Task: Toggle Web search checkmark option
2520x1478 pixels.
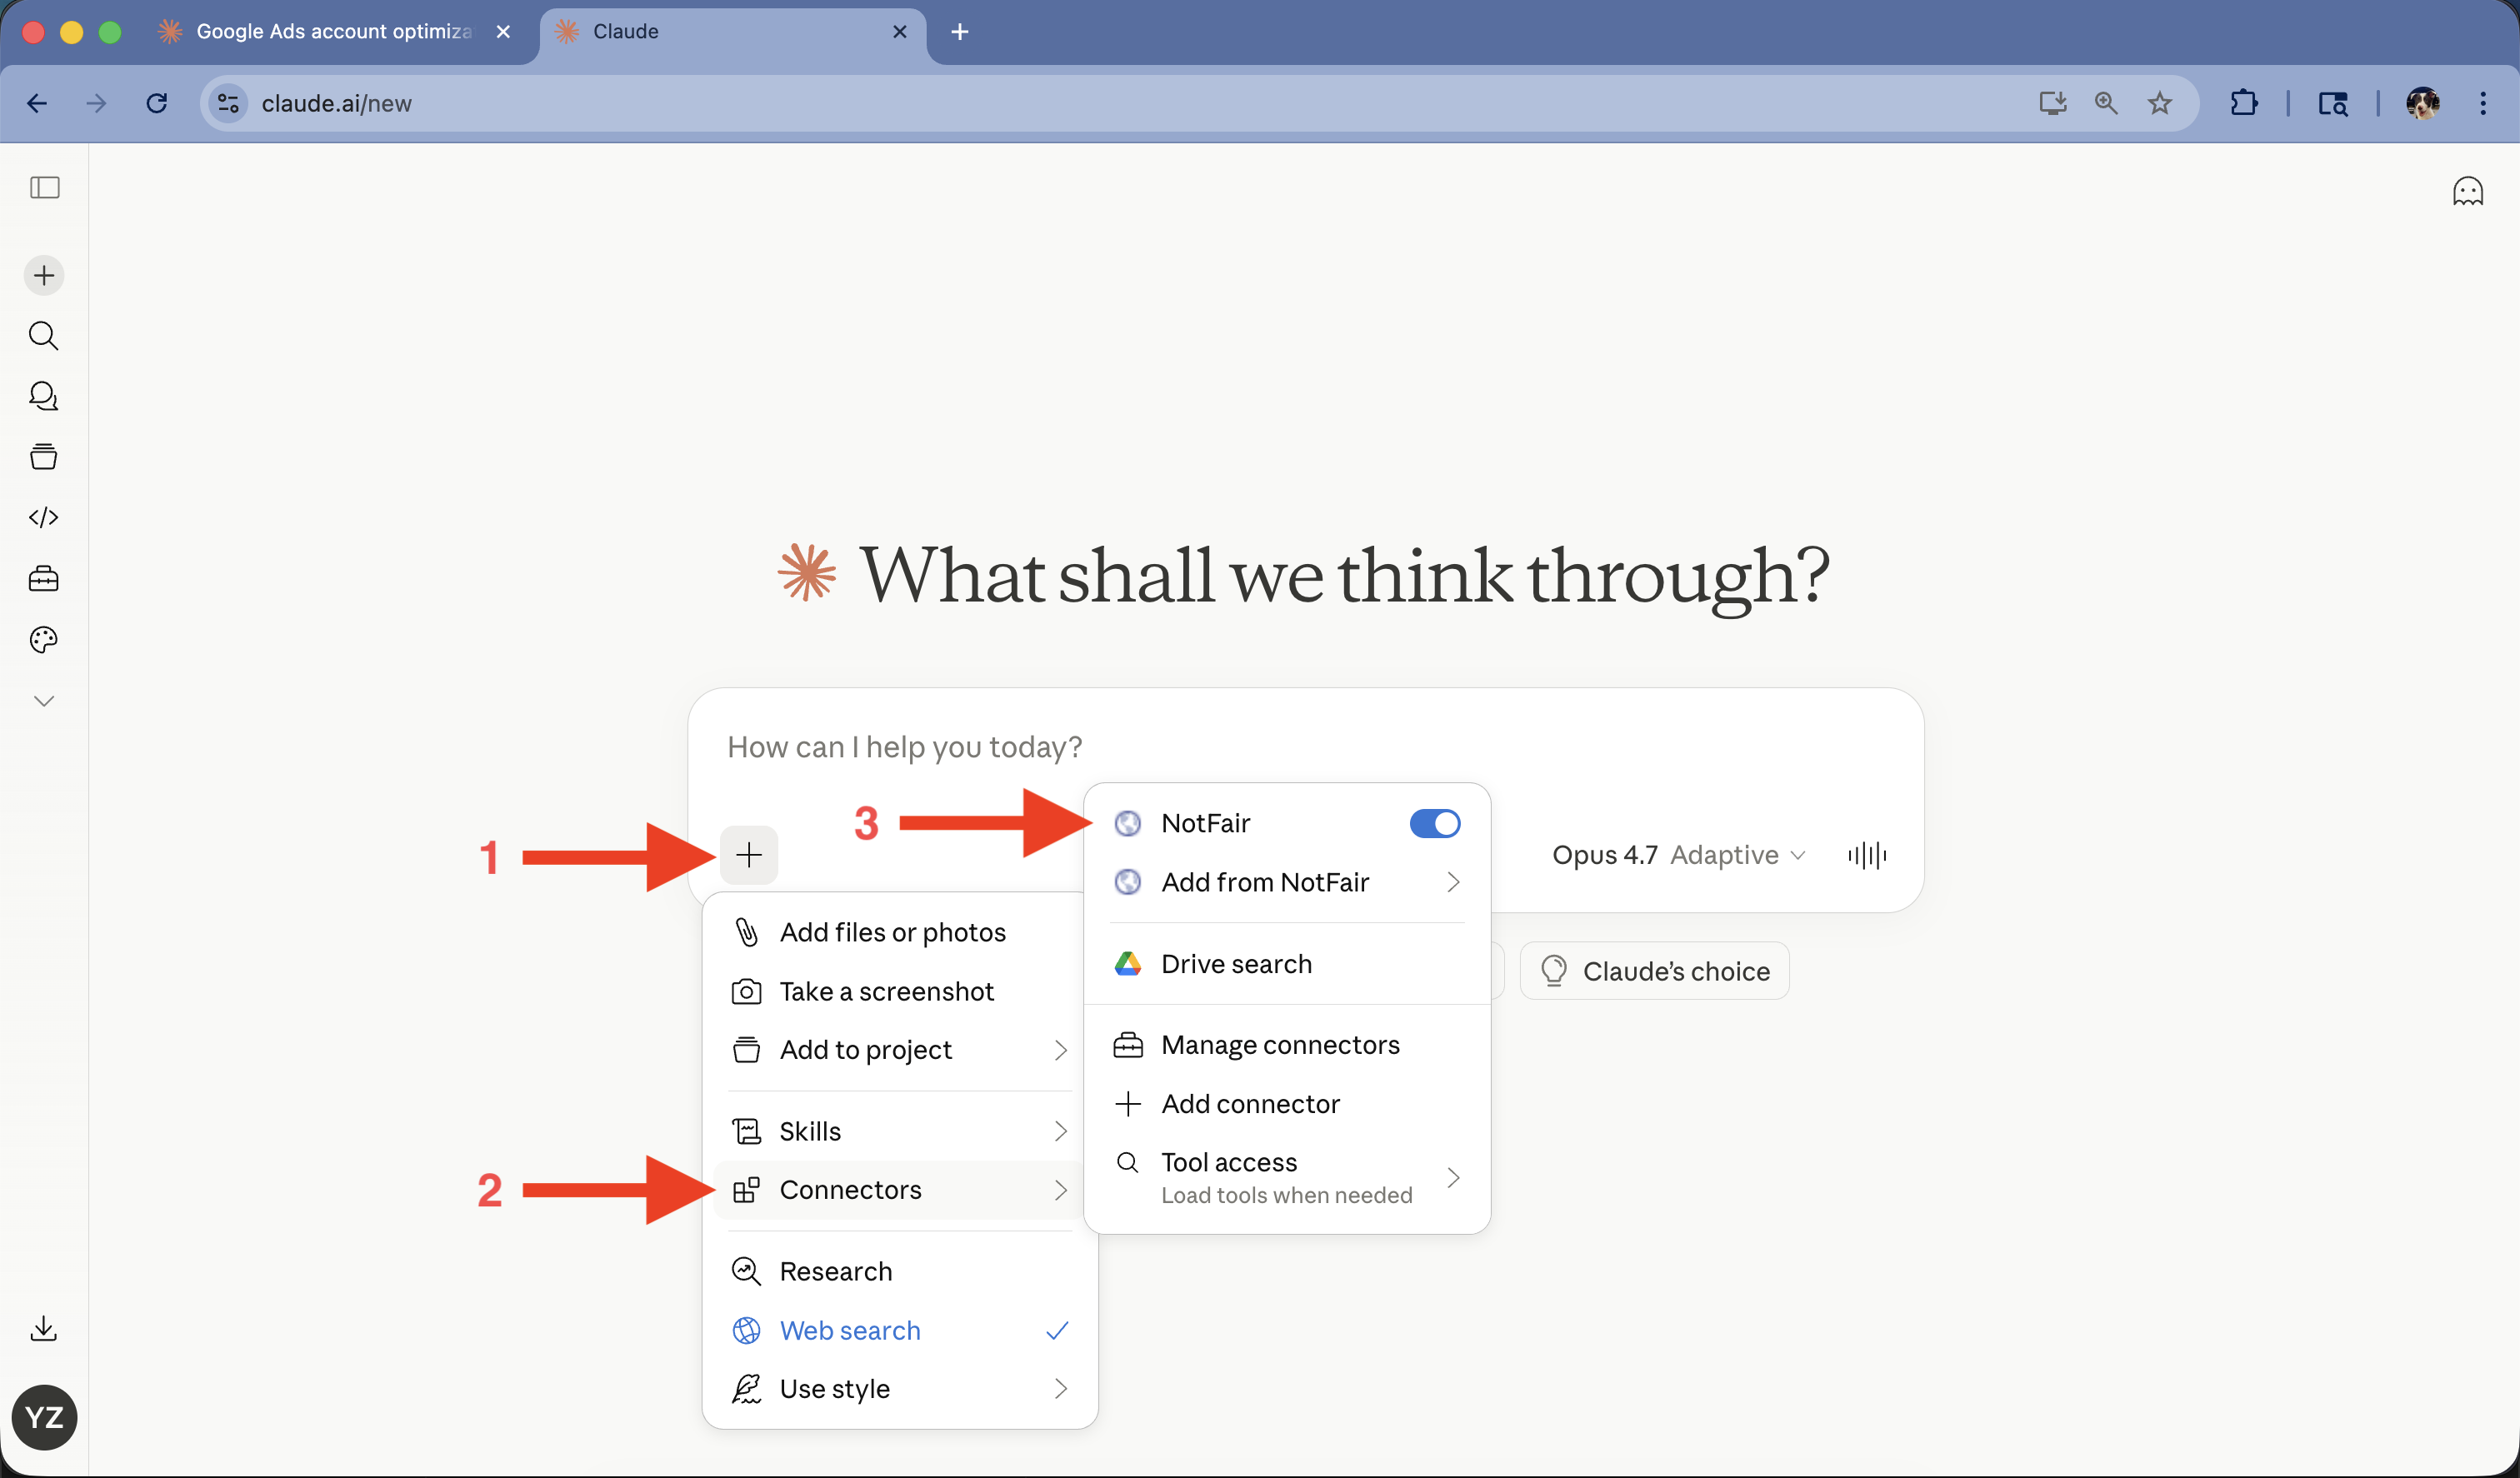Action: tap(900, 1330)
